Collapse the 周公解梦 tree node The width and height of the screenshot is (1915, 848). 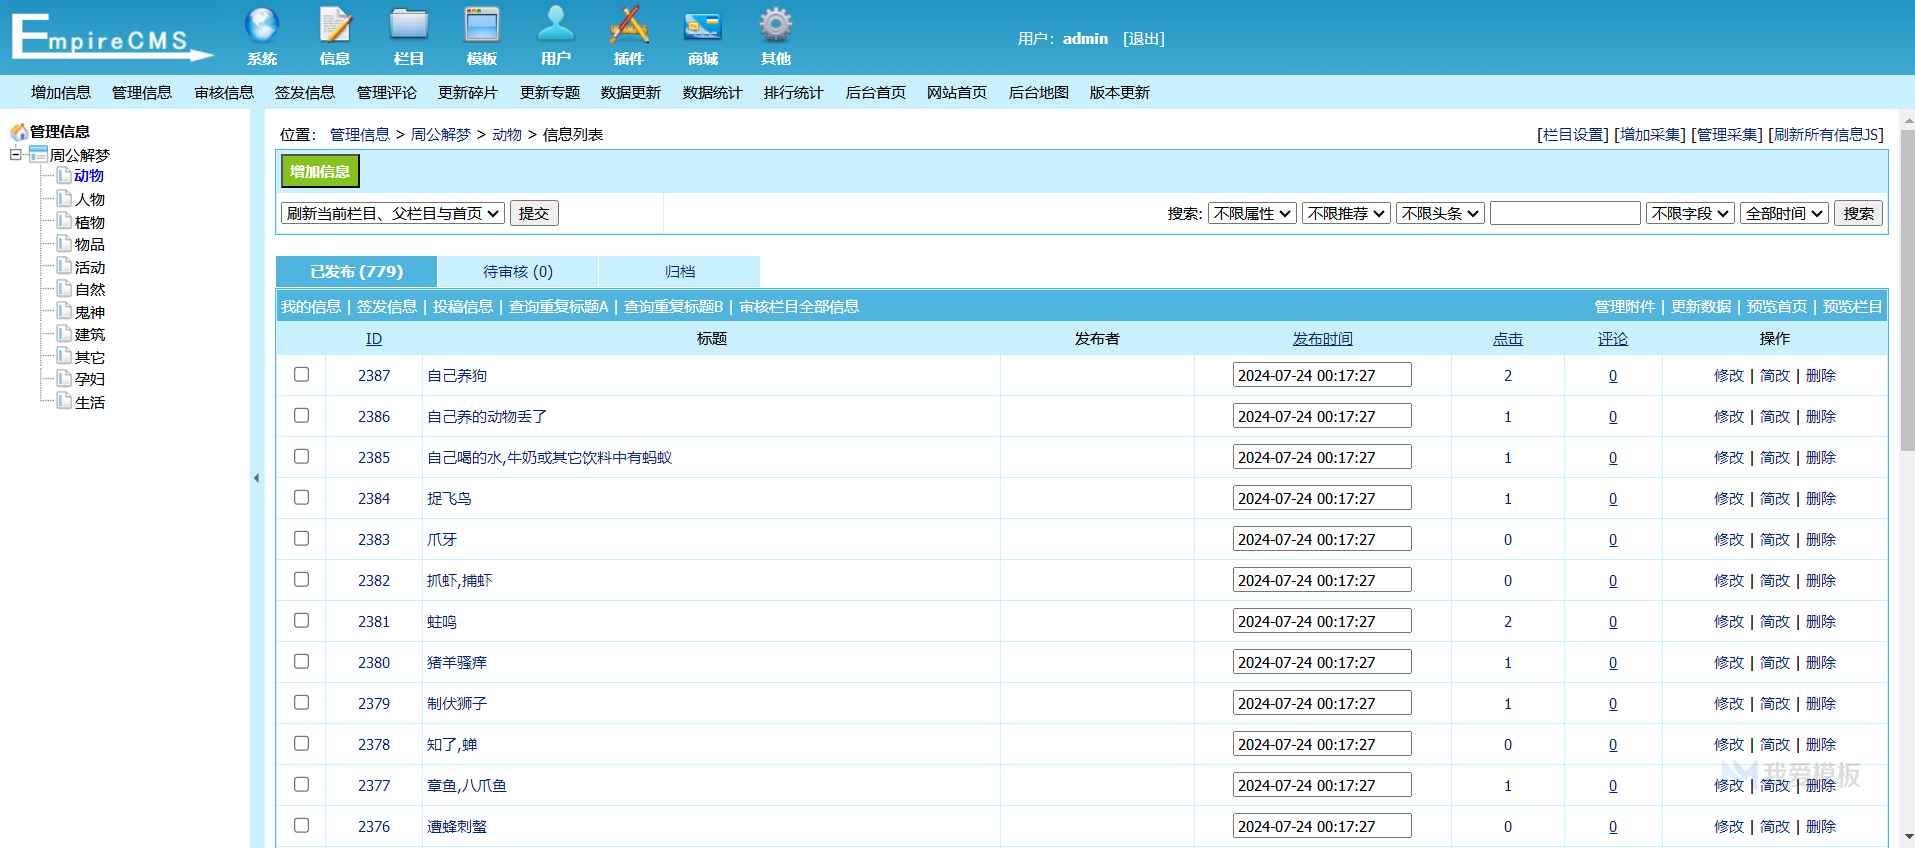click(x=16, y=154)
